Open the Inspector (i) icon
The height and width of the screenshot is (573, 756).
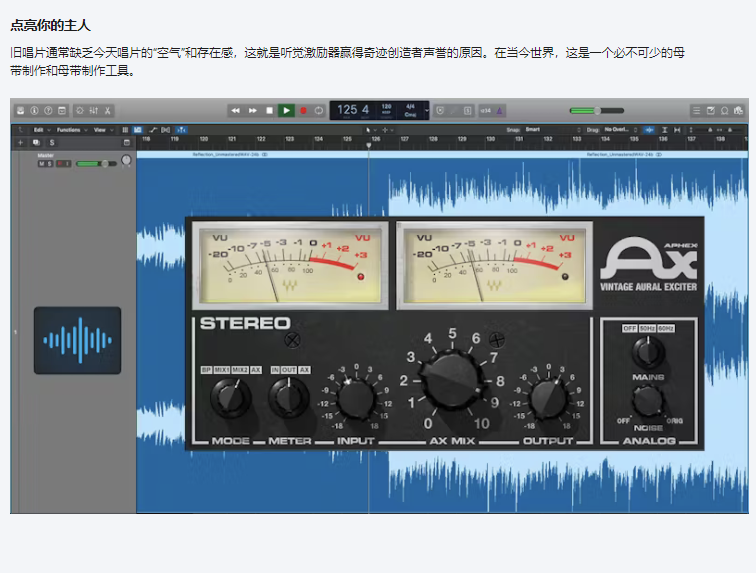pos(34,110)
